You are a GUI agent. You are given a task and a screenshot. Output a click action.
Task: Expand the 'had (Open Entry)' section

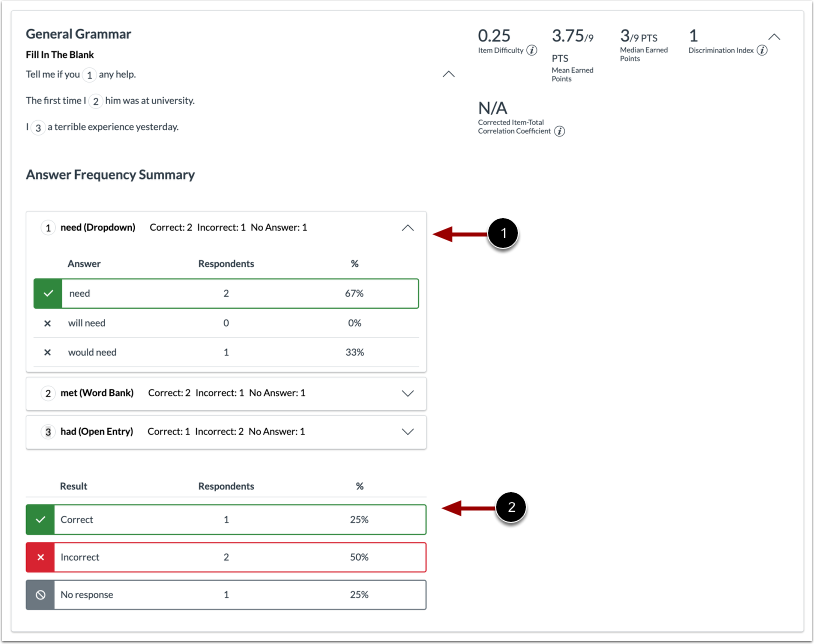coord(407,432)
